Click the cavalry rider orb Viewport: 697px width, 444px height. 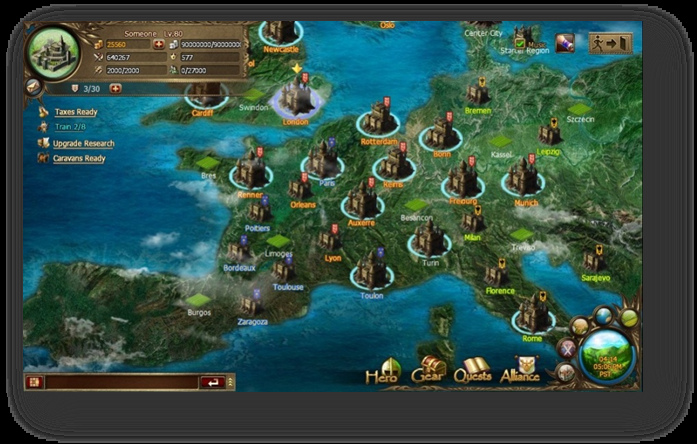(565, 372)
